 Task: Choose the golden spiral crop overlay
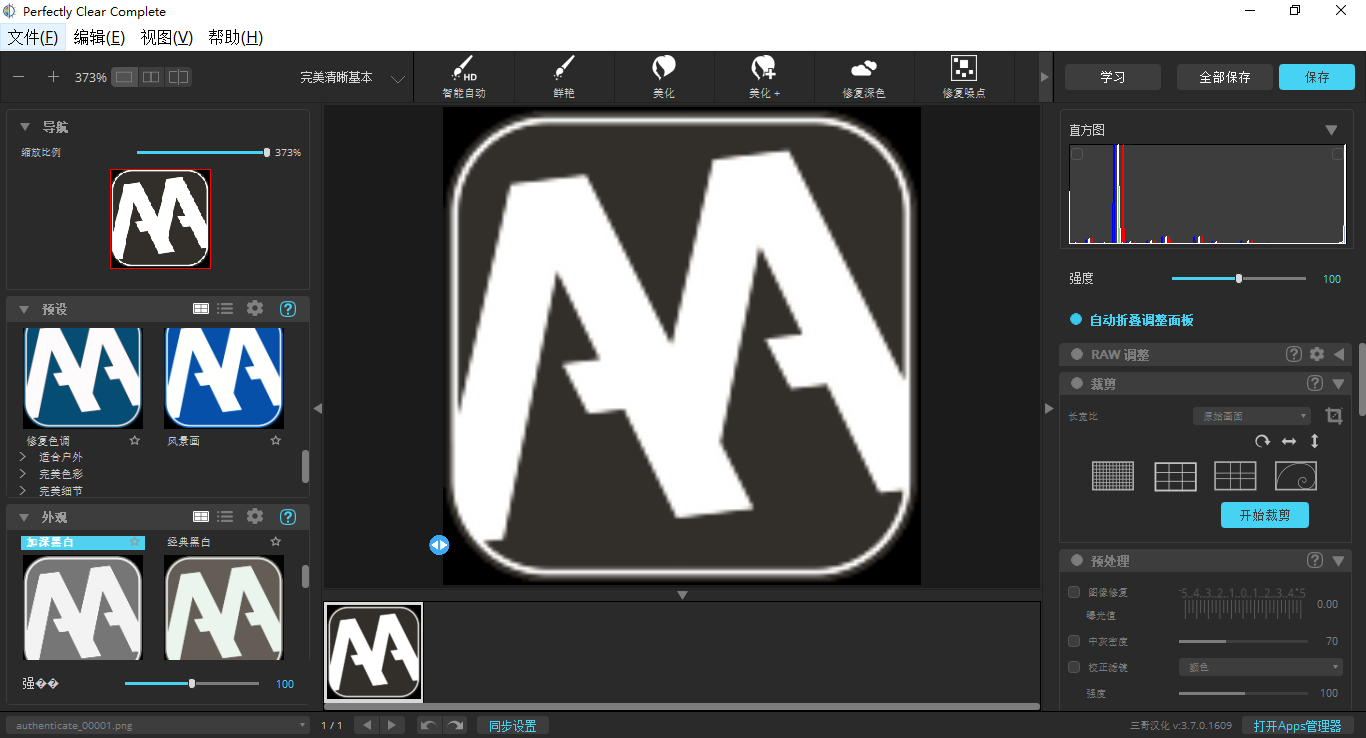pyautogui.click(x=1296, y=476)
